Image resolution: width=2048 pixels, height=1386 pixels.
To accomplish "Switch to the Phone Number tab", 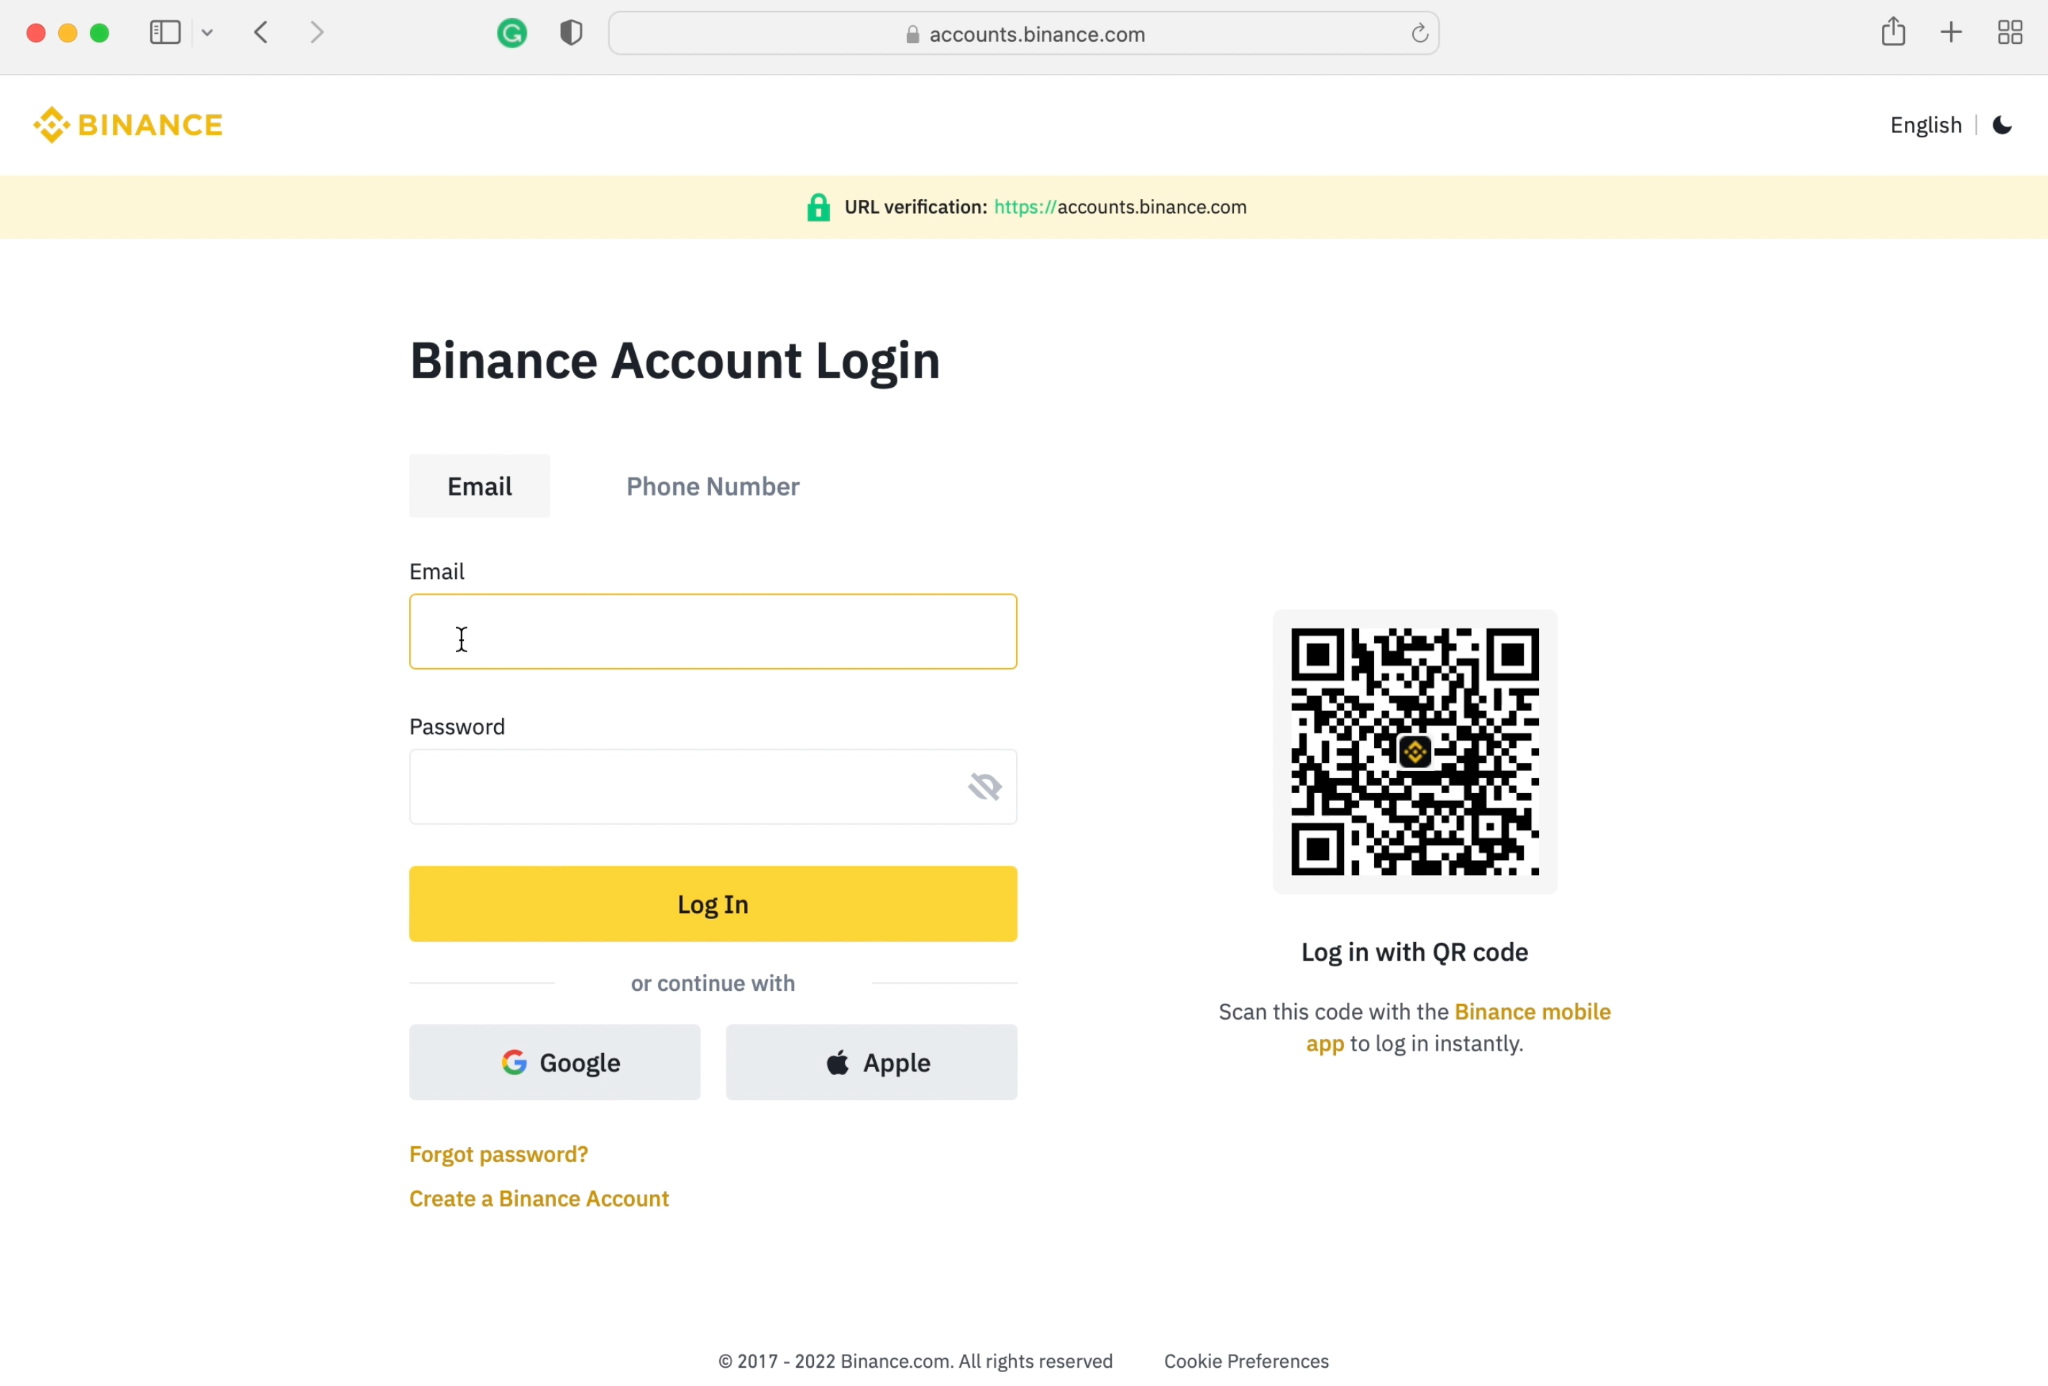I will pos(713,486).
